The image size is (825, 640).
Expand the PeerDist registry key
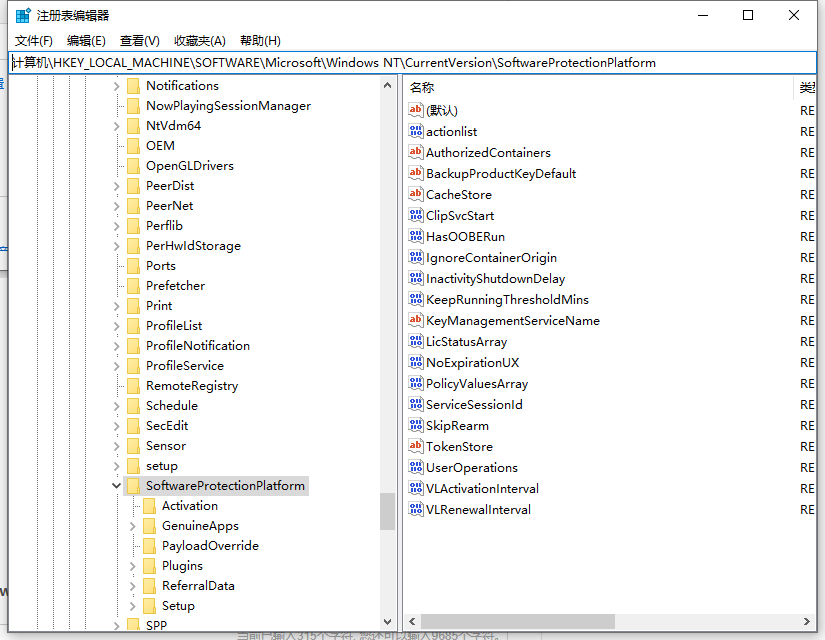pos(117,186)
